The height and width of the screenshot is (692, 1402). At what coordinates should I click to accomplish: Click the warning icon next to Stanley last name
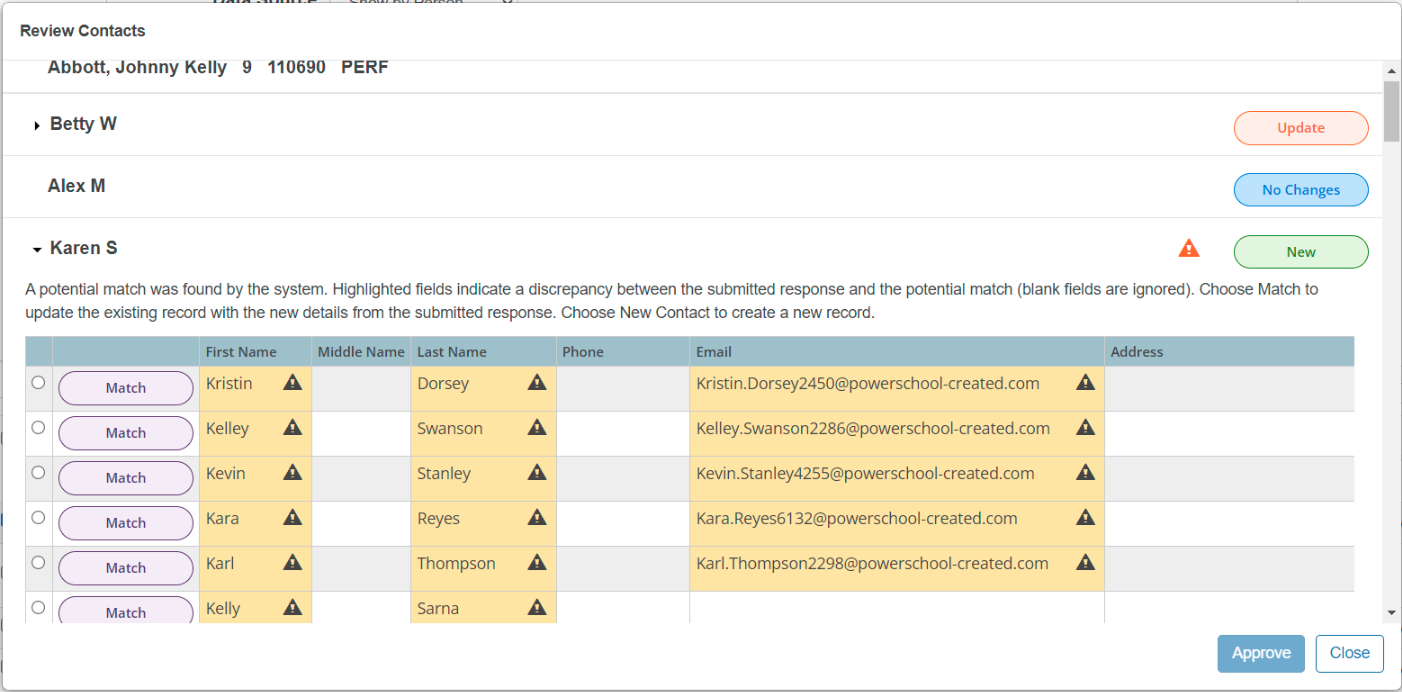pos(536,473)
